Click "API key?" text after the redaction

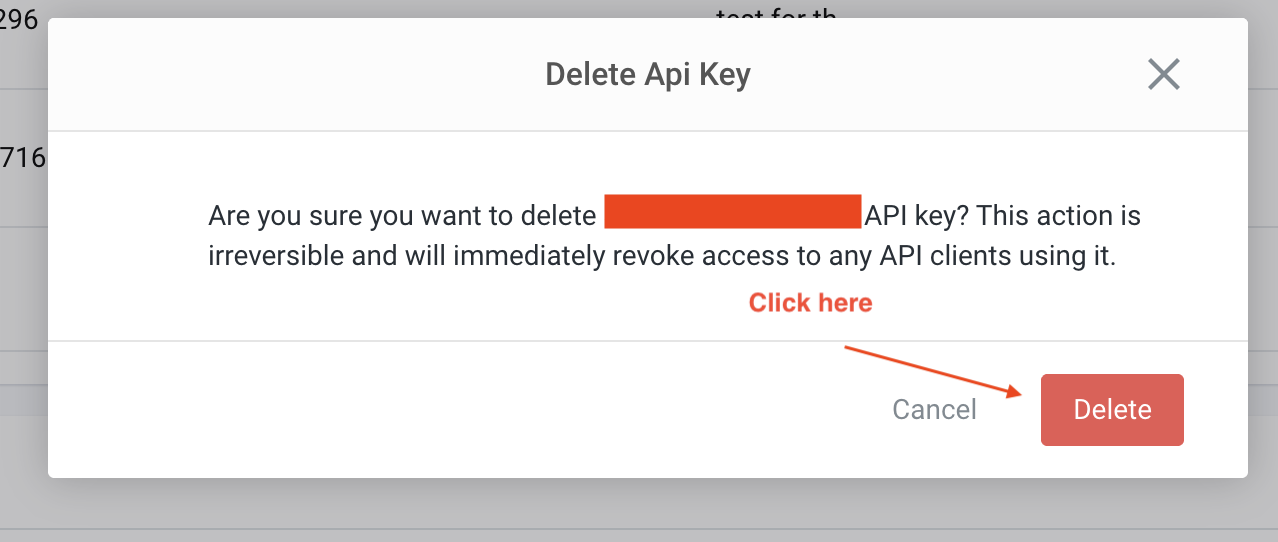coord(917,216)
